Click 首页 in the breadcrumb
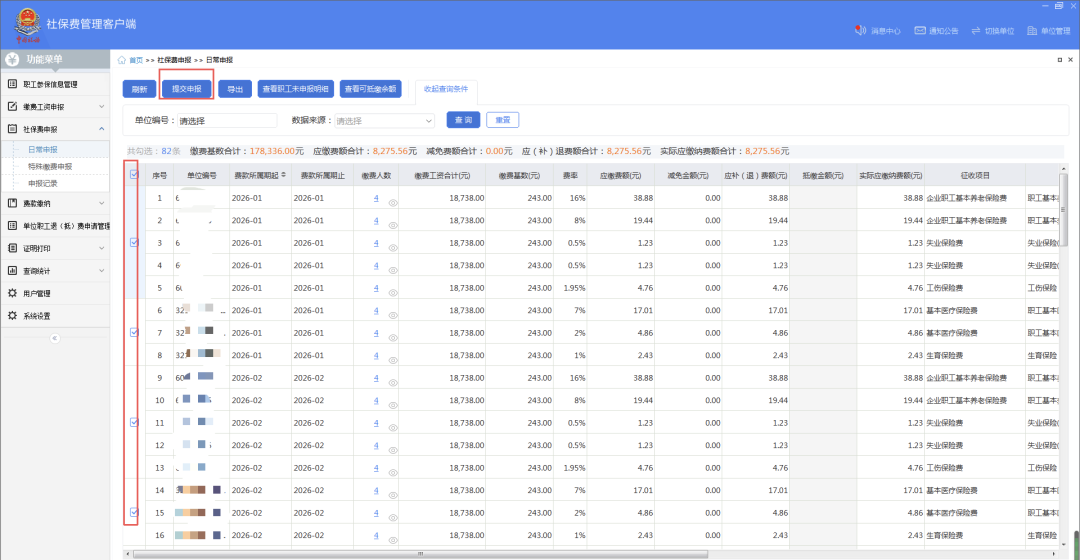Viewport: 1080px width, 560px height. (x=136, y=60)
